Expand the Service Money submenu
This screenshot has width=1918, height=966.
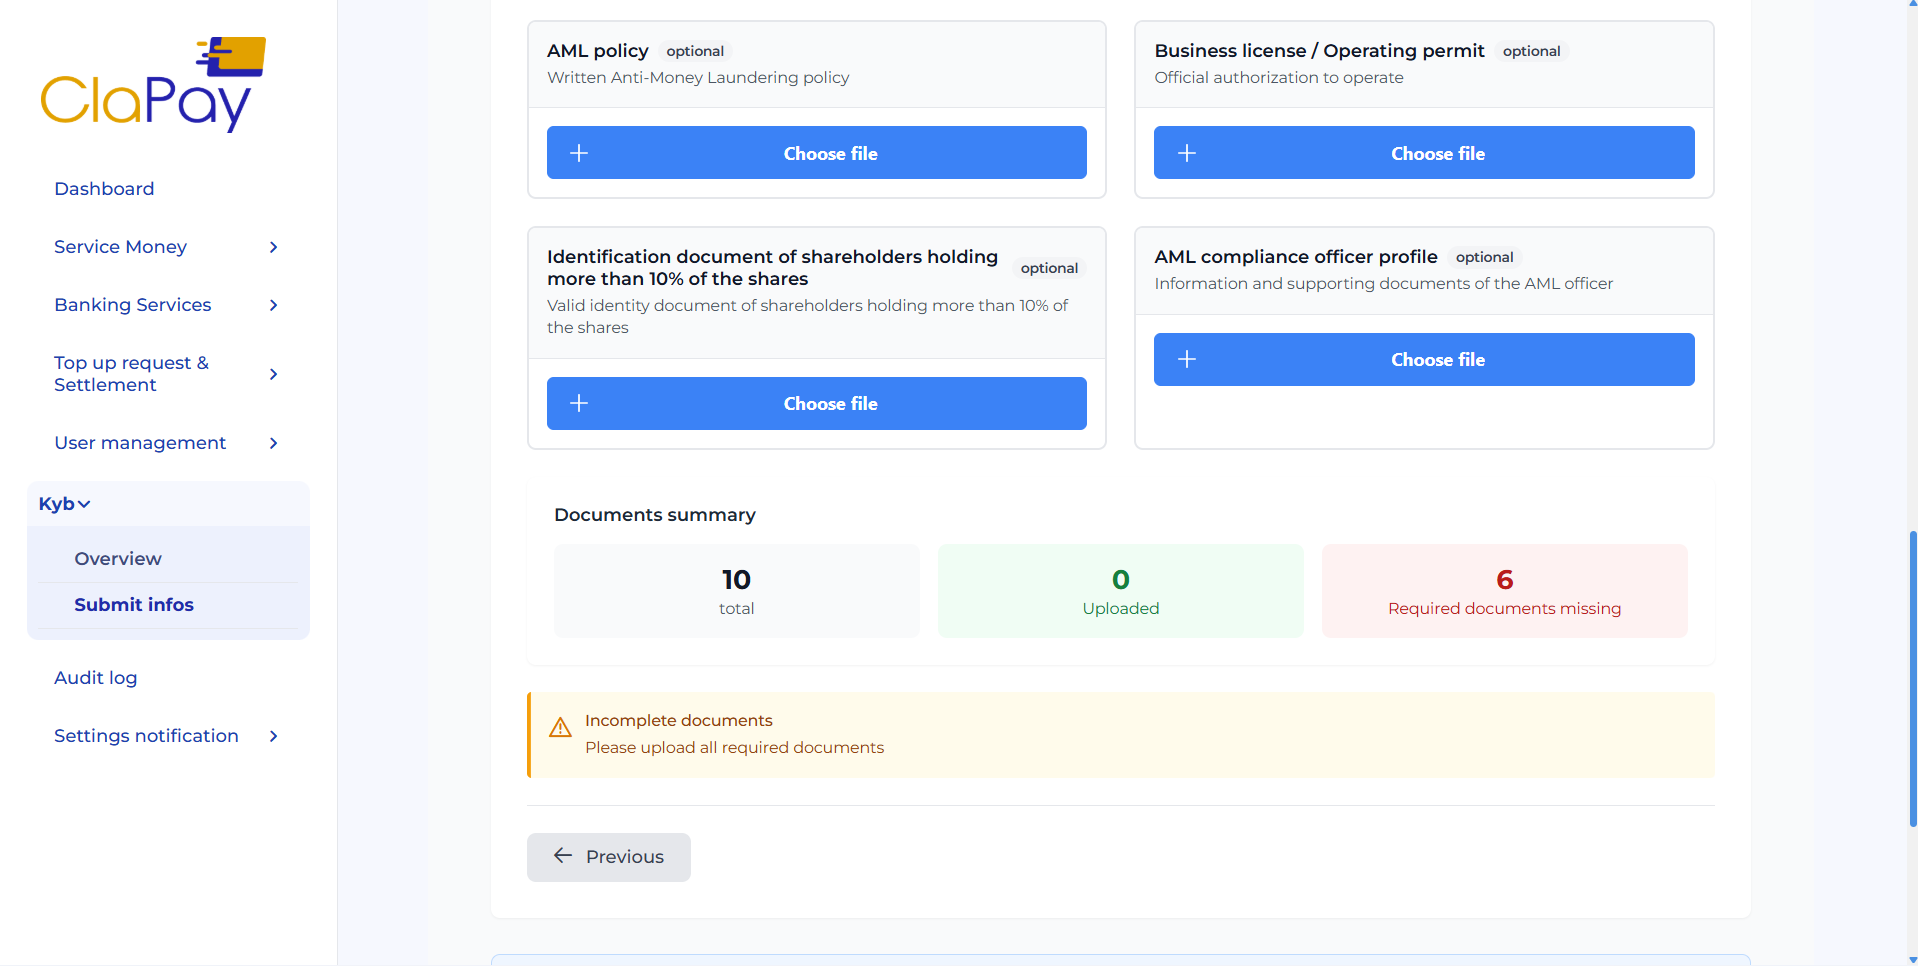pyautogui.click(x=273, y=247)
